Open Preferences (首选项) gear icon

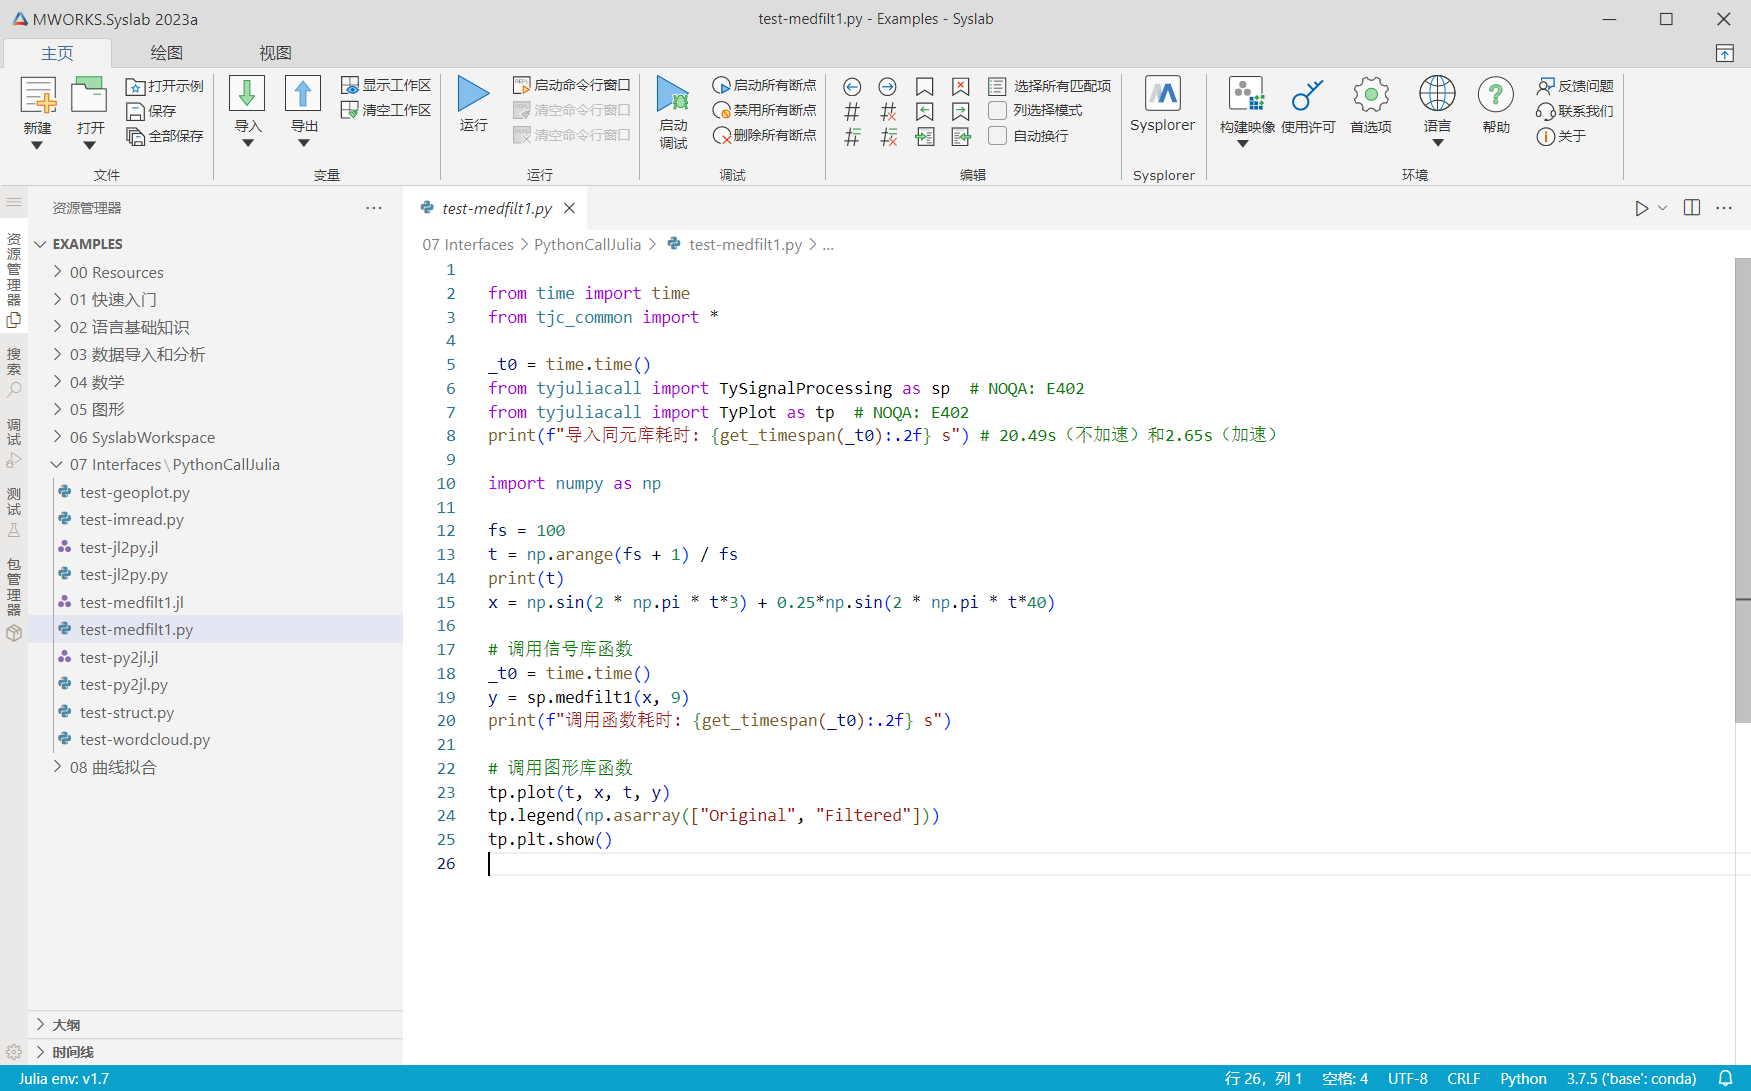(1370, 95)
